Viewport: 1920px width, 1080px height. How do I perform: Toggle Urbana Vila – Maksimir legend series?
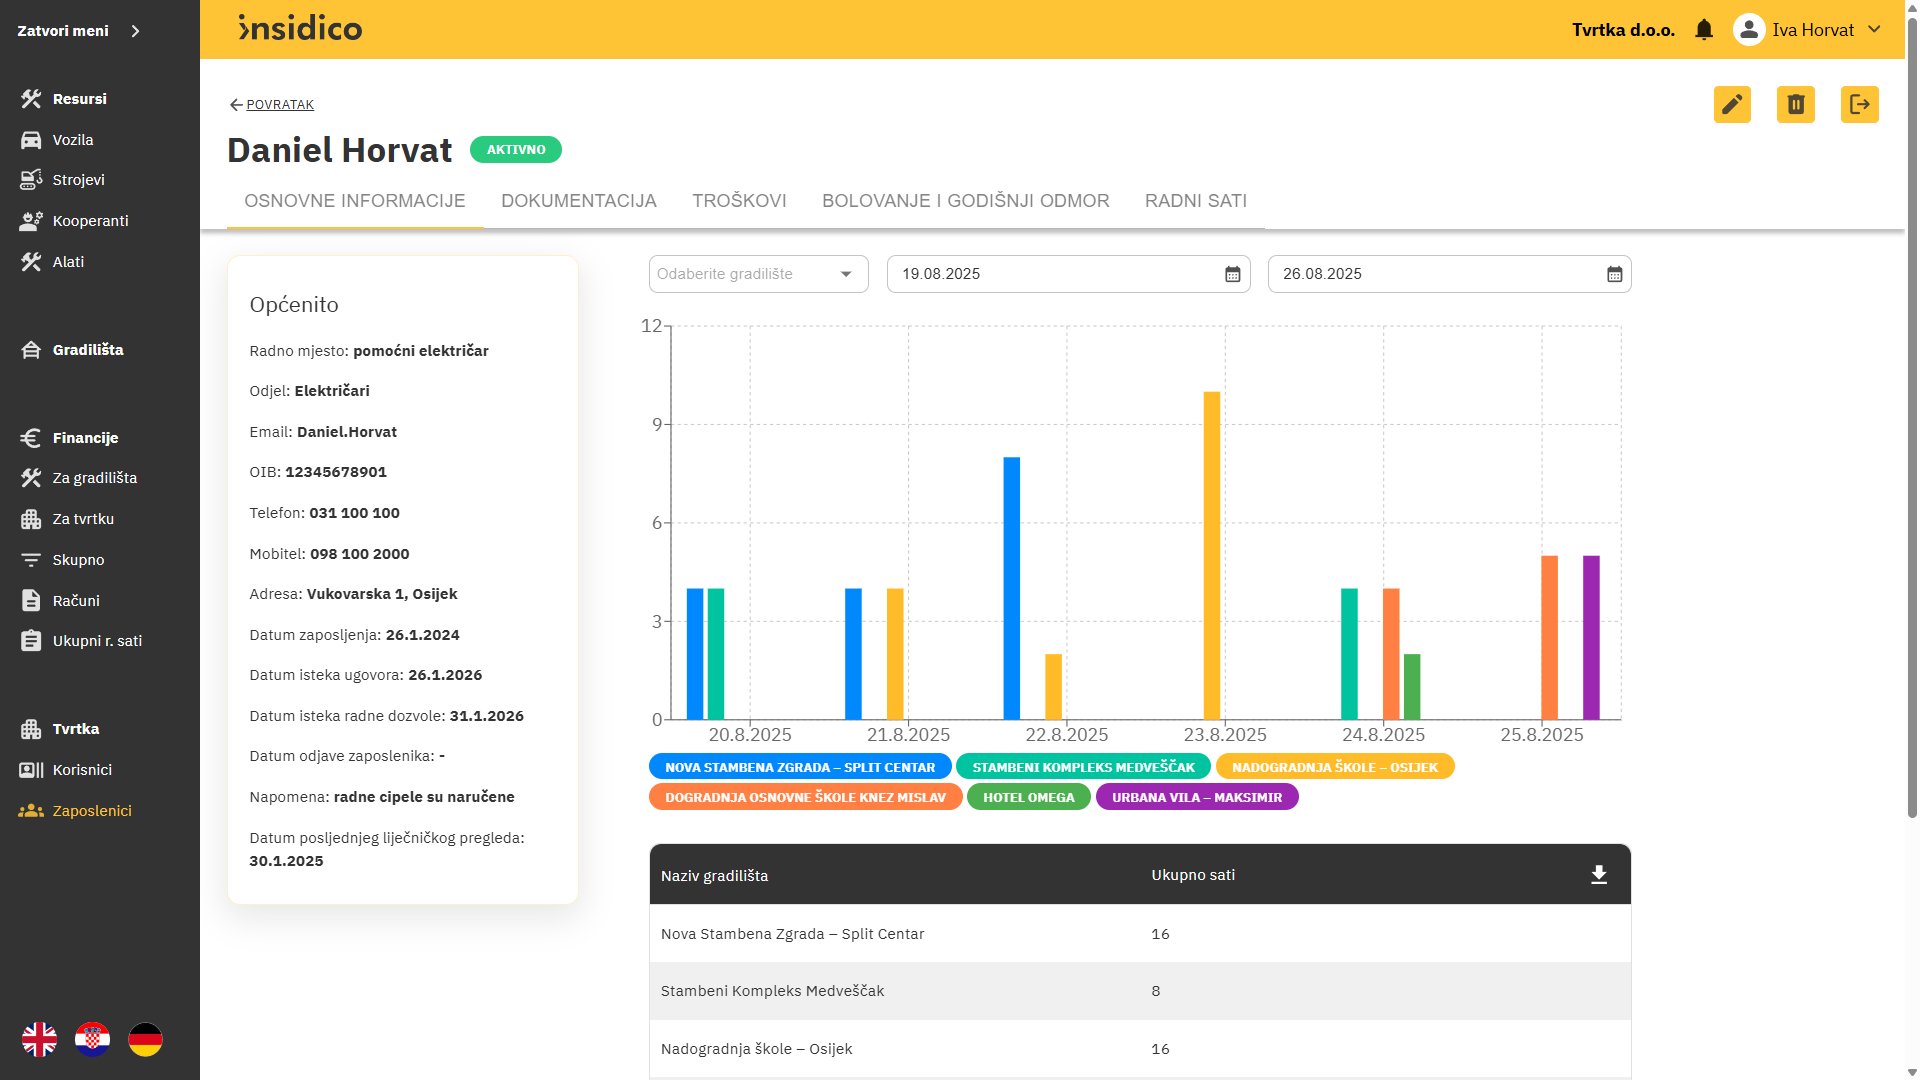[x=1196, y=797]
